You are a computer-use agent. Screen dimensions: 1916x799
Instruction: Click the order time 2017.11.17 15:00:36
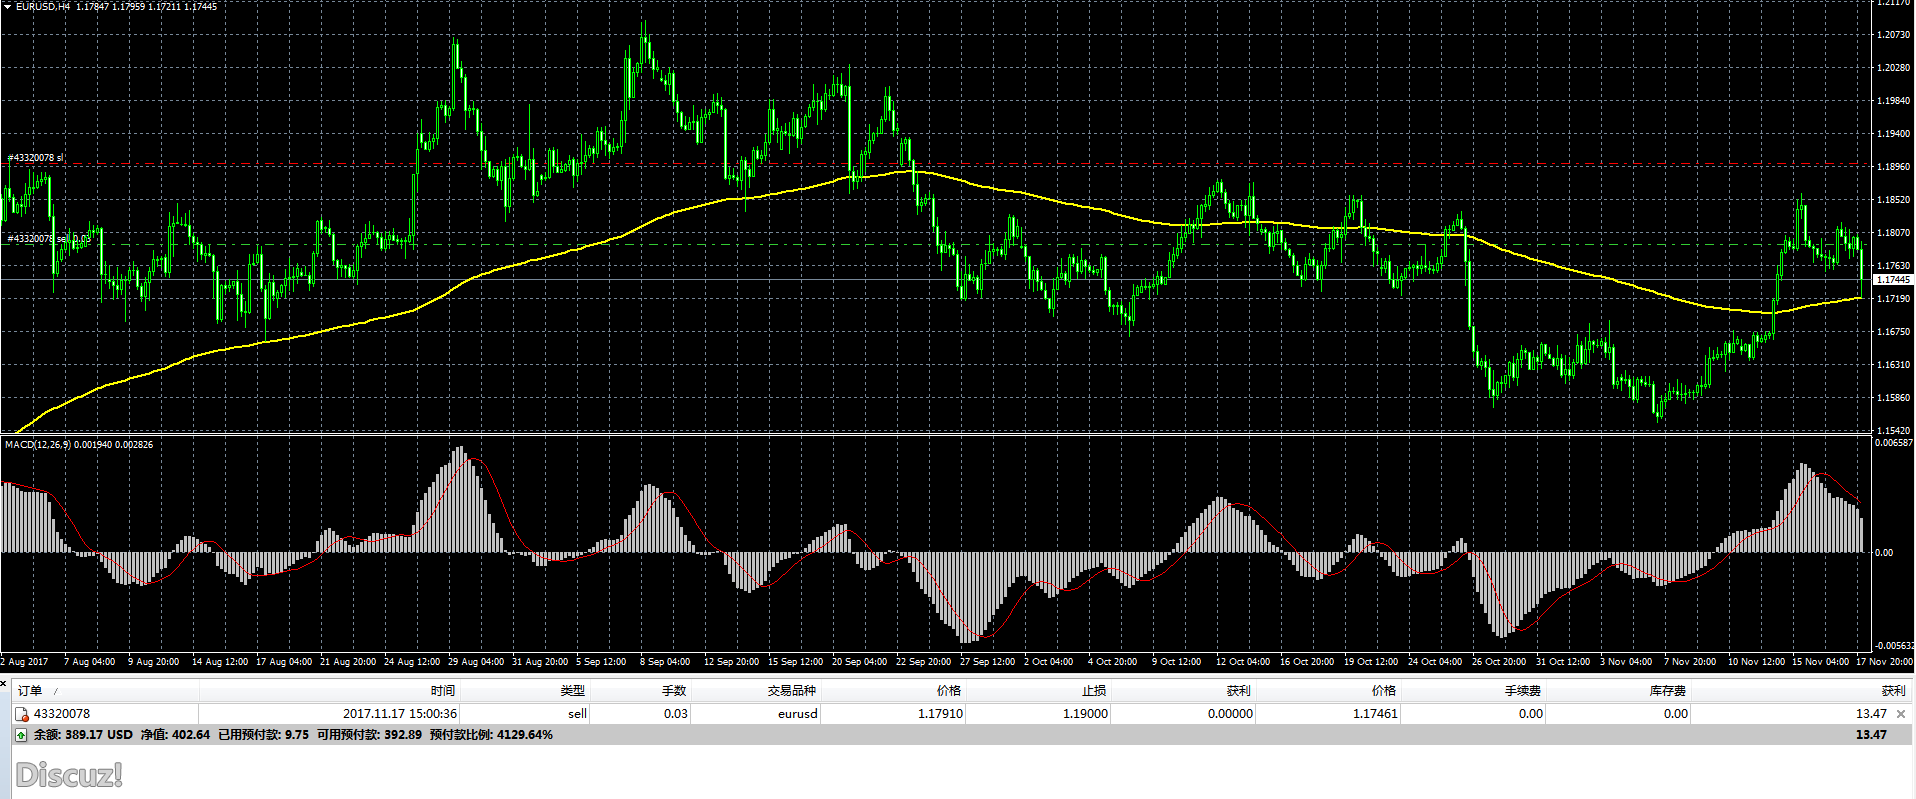pyautogui.click(x=400, y=714)
